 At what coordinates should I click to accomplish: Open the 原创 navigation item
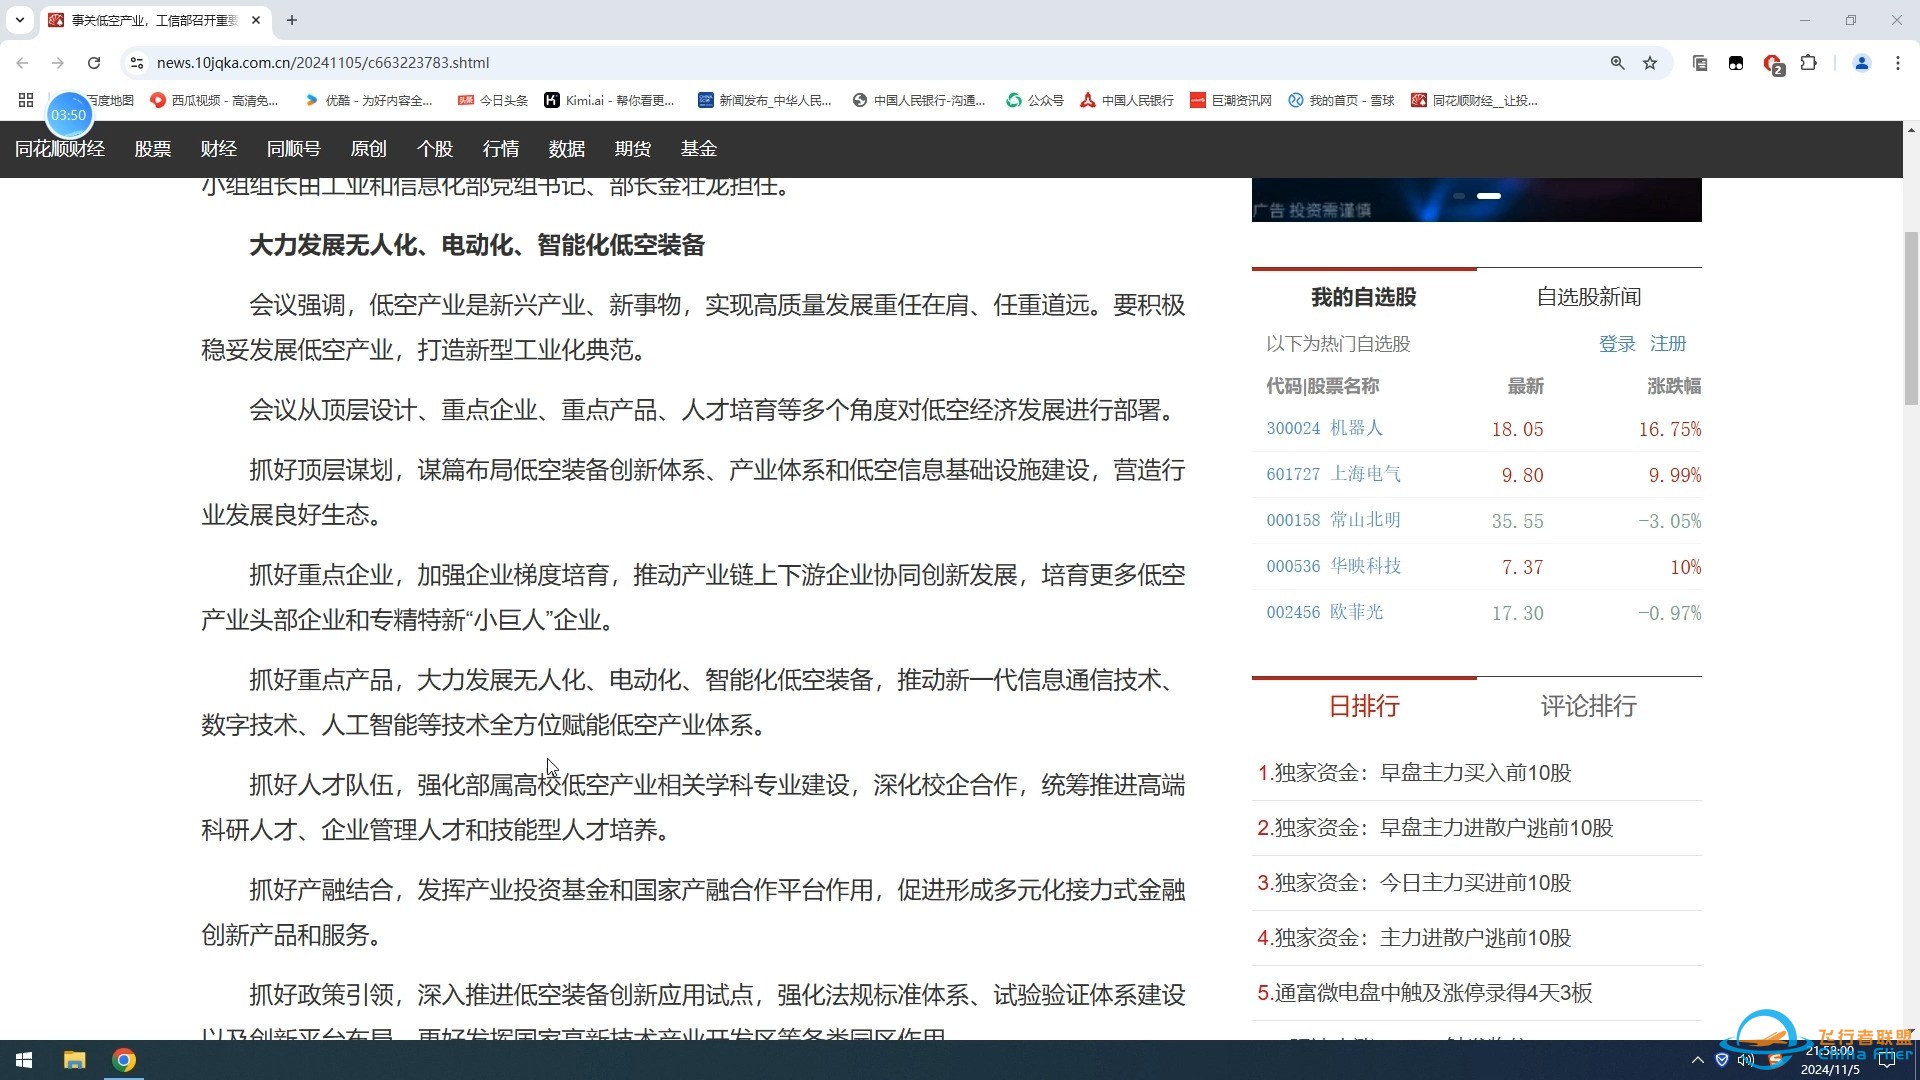click(369, 149)
